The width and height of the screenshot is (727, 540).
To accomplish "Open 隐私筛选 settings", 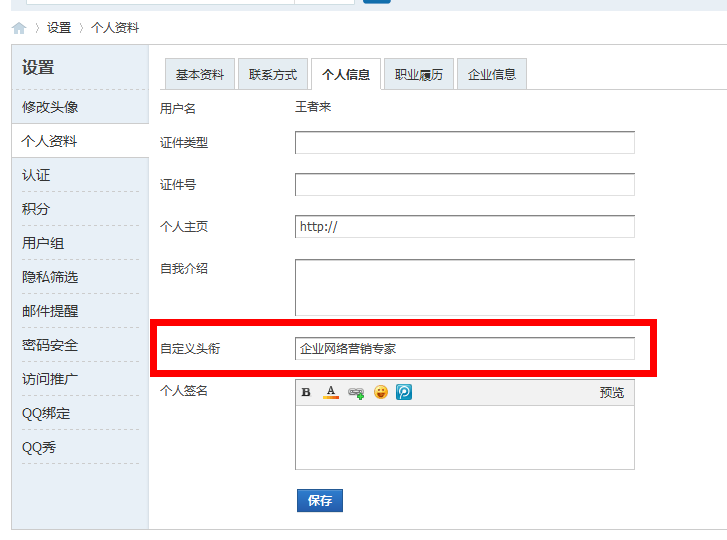I will [80, 277].
